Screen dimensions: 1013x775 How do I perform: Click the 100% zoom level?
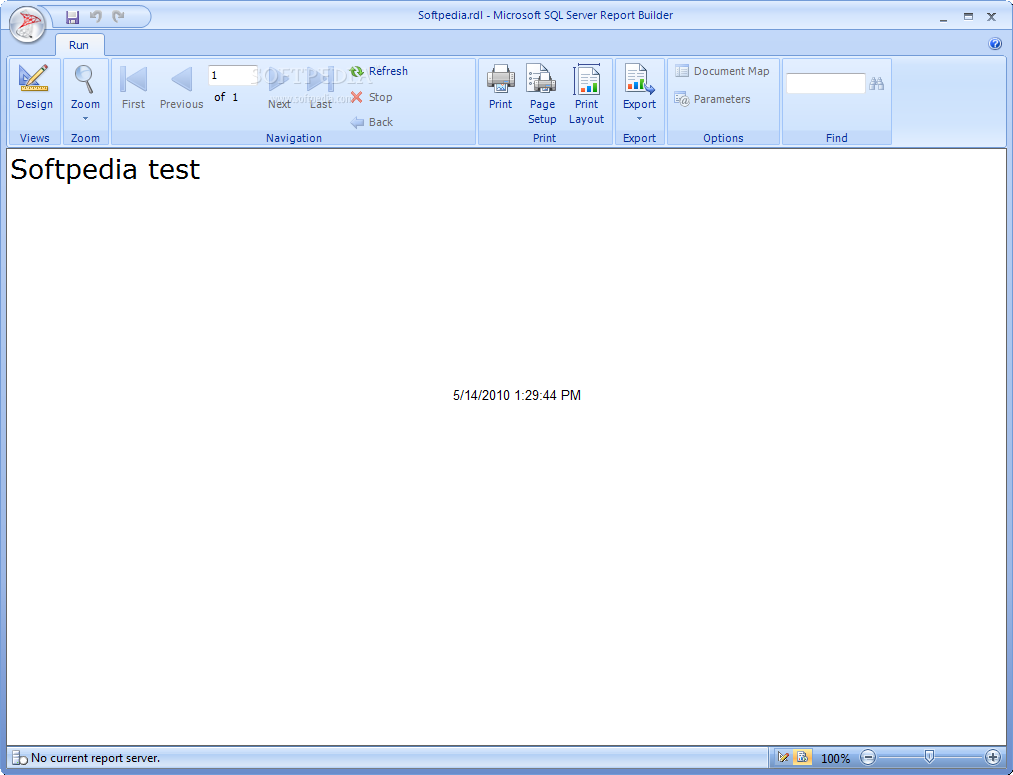point(835,758)
